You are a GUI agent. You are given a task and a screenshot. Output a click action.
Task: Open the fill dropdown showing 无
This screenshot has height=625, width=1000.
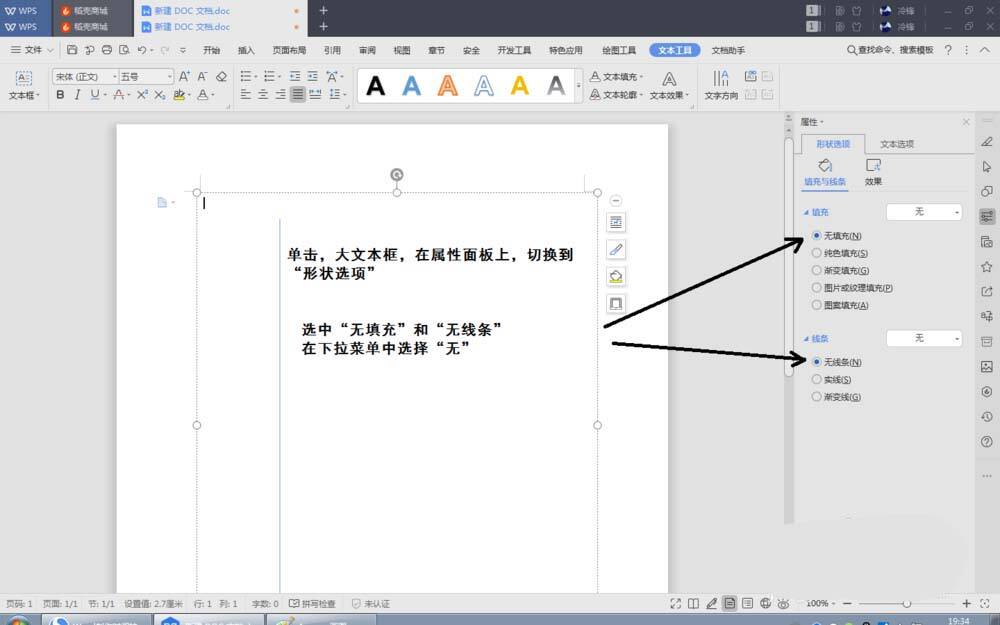tap(922, 211)
